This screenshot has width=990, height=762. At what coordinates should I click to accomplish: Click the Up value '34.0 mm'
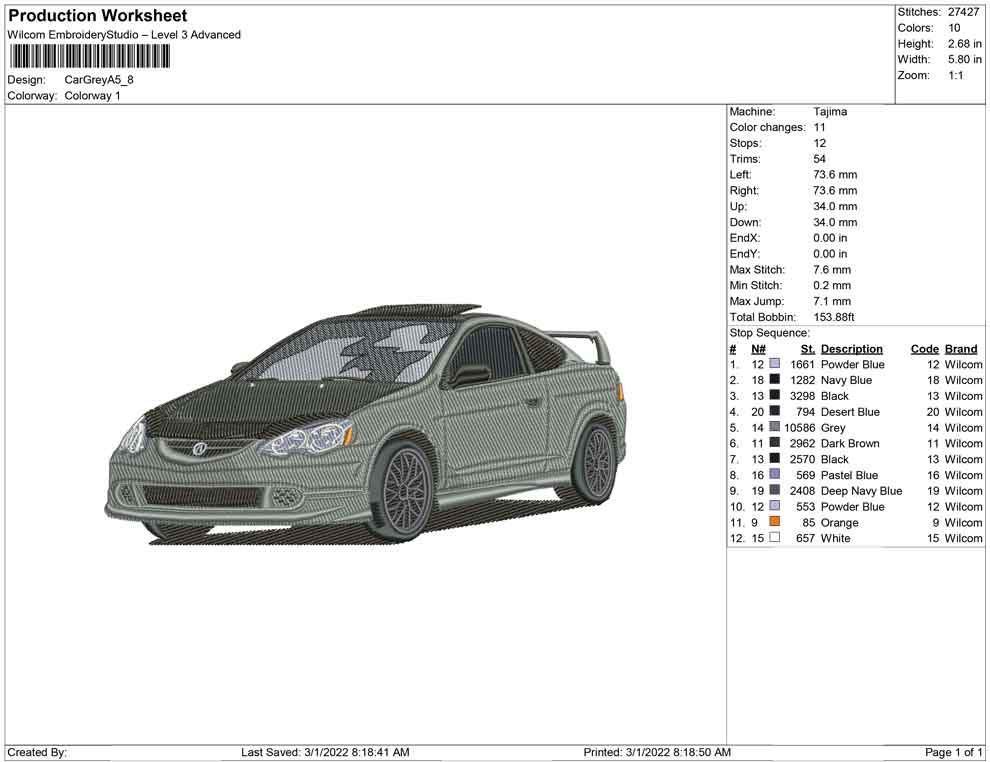[835, 206]
